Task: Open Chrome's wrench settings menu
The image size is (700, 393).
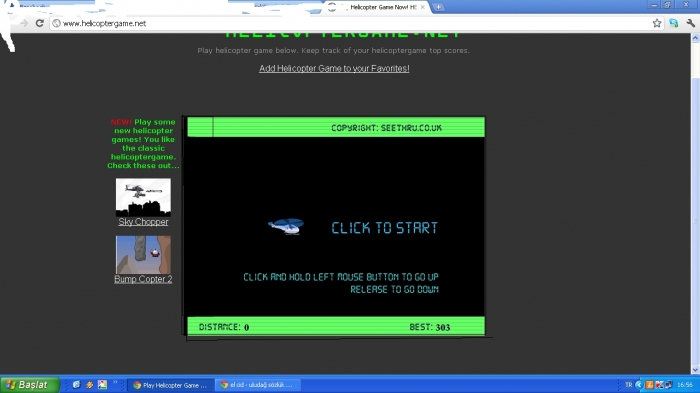Action: (x=691, y=23)
